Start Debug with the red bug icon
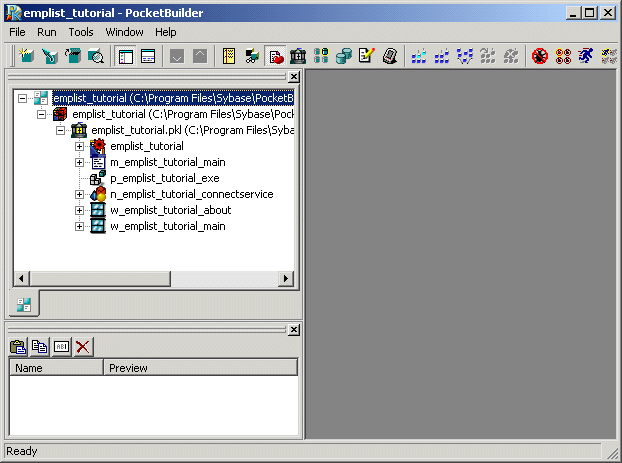Viewport: 622px width, 463px height. [x=540, y=56]
